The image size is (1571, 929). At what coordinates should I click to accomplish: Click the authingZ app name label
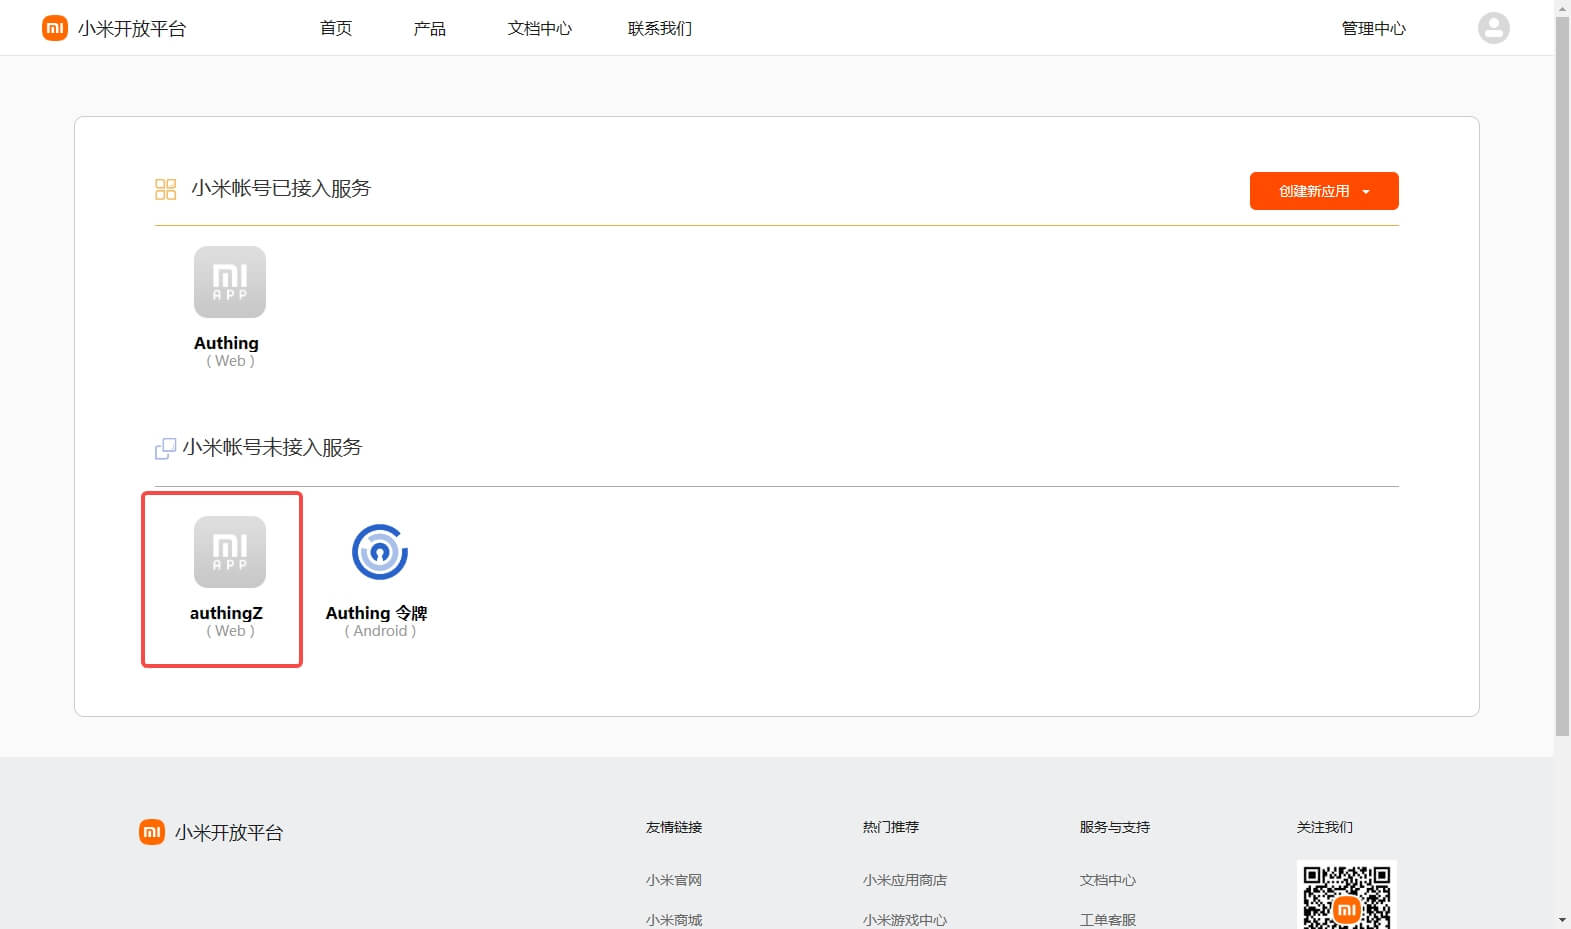click(x=226, y=613)
